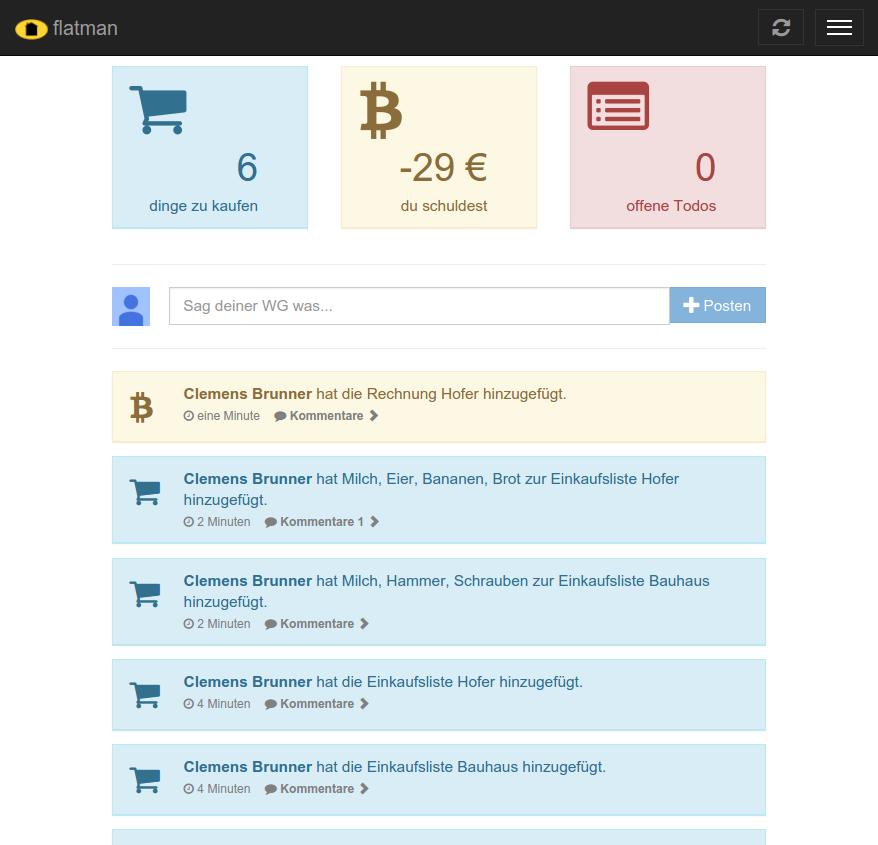Click the user avatar beside the post field
The width and height of the screenshot is (878, 845).
(131, 306)
